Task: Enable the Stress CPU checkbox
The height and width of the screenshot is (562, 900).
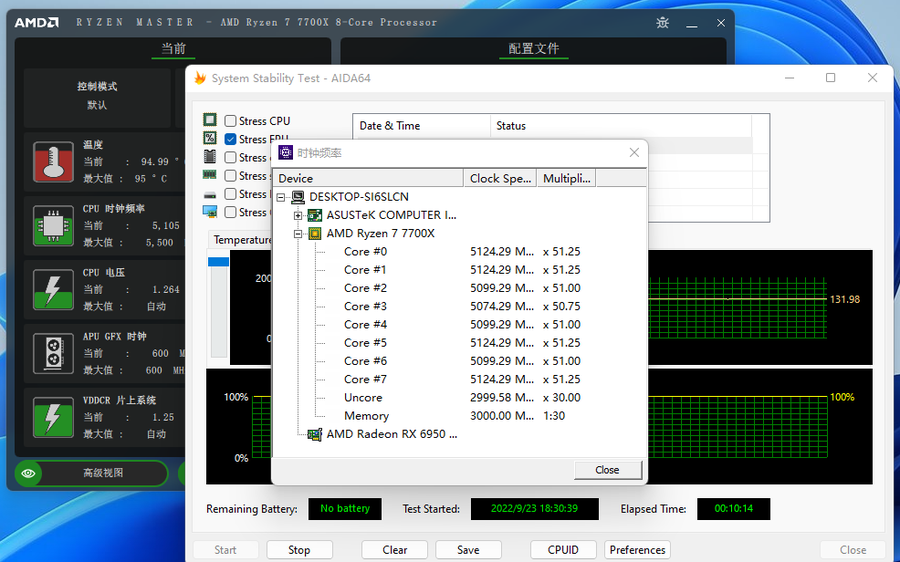Action: click(231, 121)
